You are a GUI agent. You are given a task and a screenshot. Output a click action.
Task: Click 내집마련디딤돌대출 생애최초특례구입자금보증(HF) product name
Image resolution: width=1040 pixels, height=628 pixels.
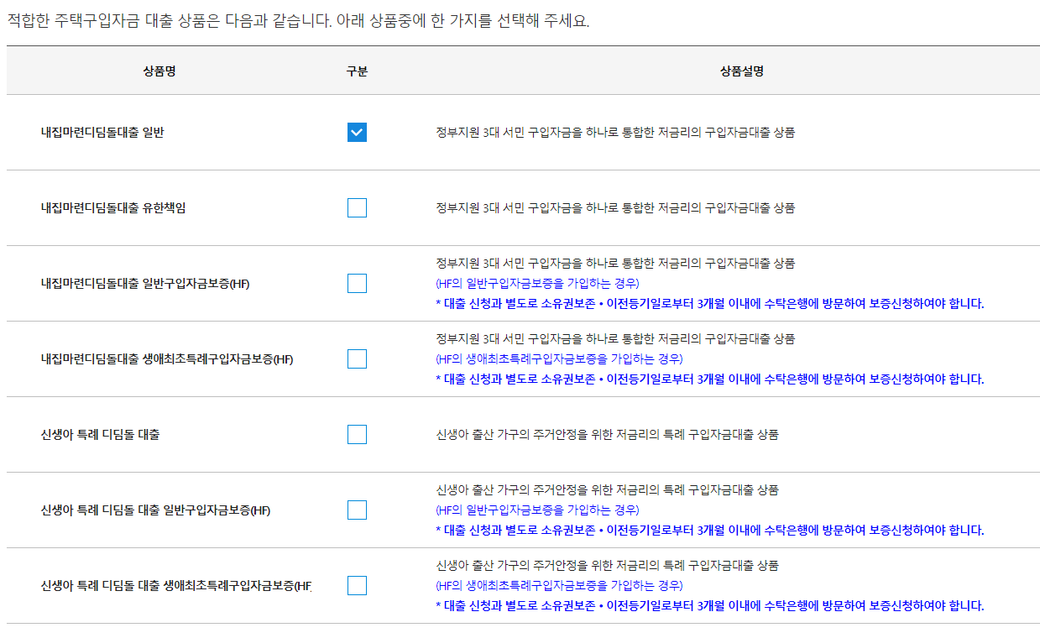click(167, 359)
